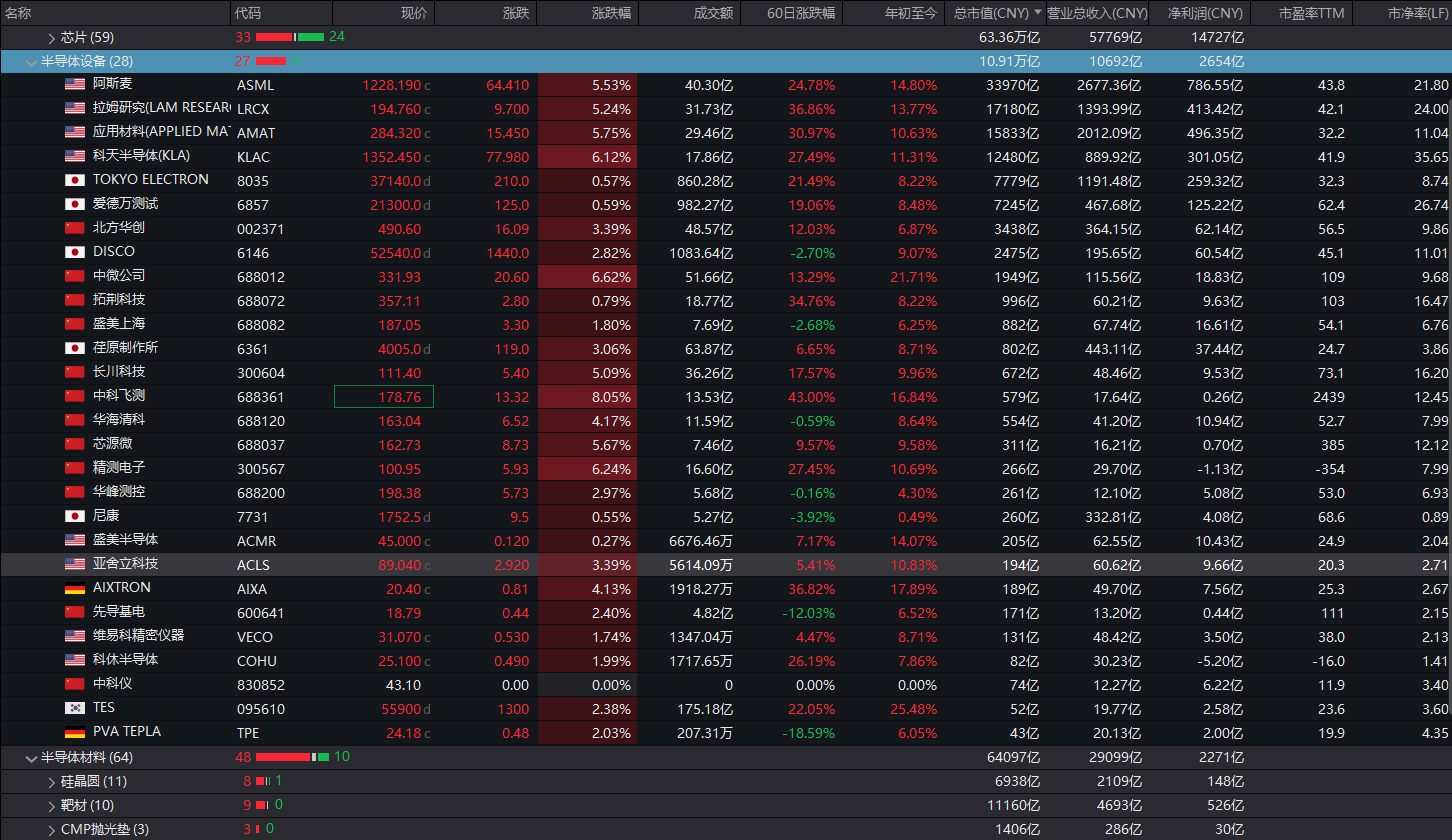Image resolution: width=1452 pixels, height=840 pixels.
Task: Click the Japan flag icon beside TOKYO ELECTRON
Action: pos(75,180)
